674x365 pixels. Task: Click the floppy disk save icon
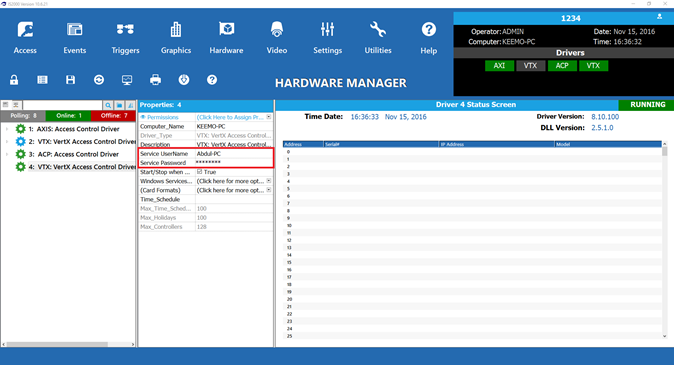tap(70, 80)
